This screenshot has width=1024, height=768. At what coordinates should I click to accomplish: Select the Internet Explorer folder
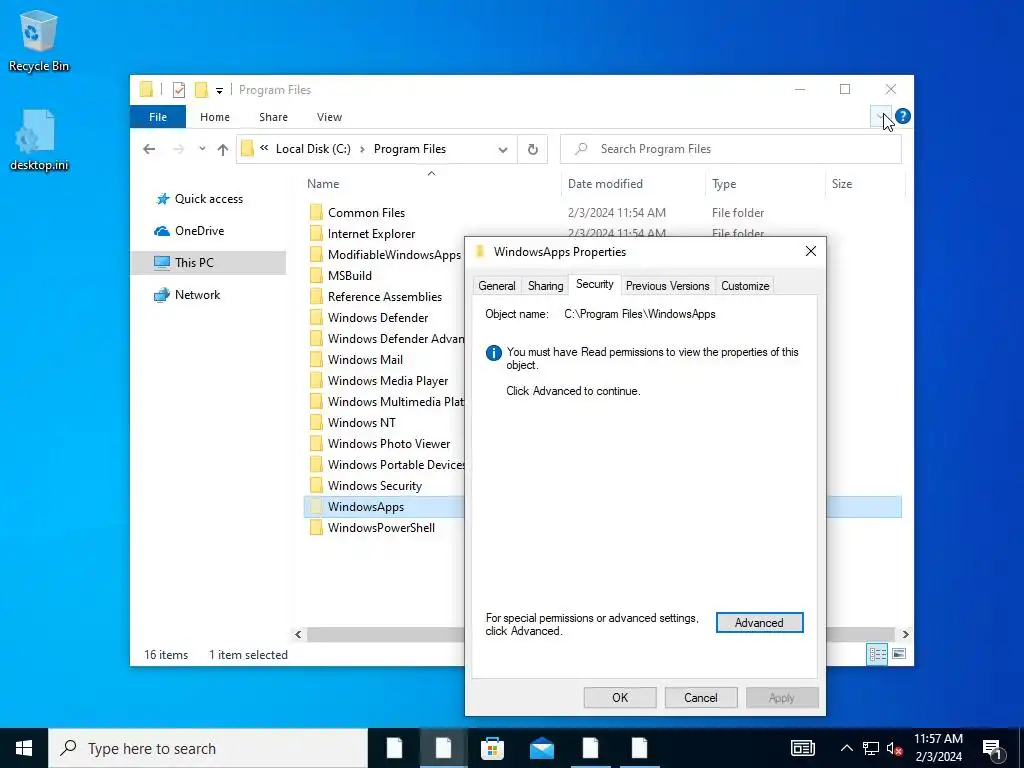pyautogui.click(x=371, y=234)
